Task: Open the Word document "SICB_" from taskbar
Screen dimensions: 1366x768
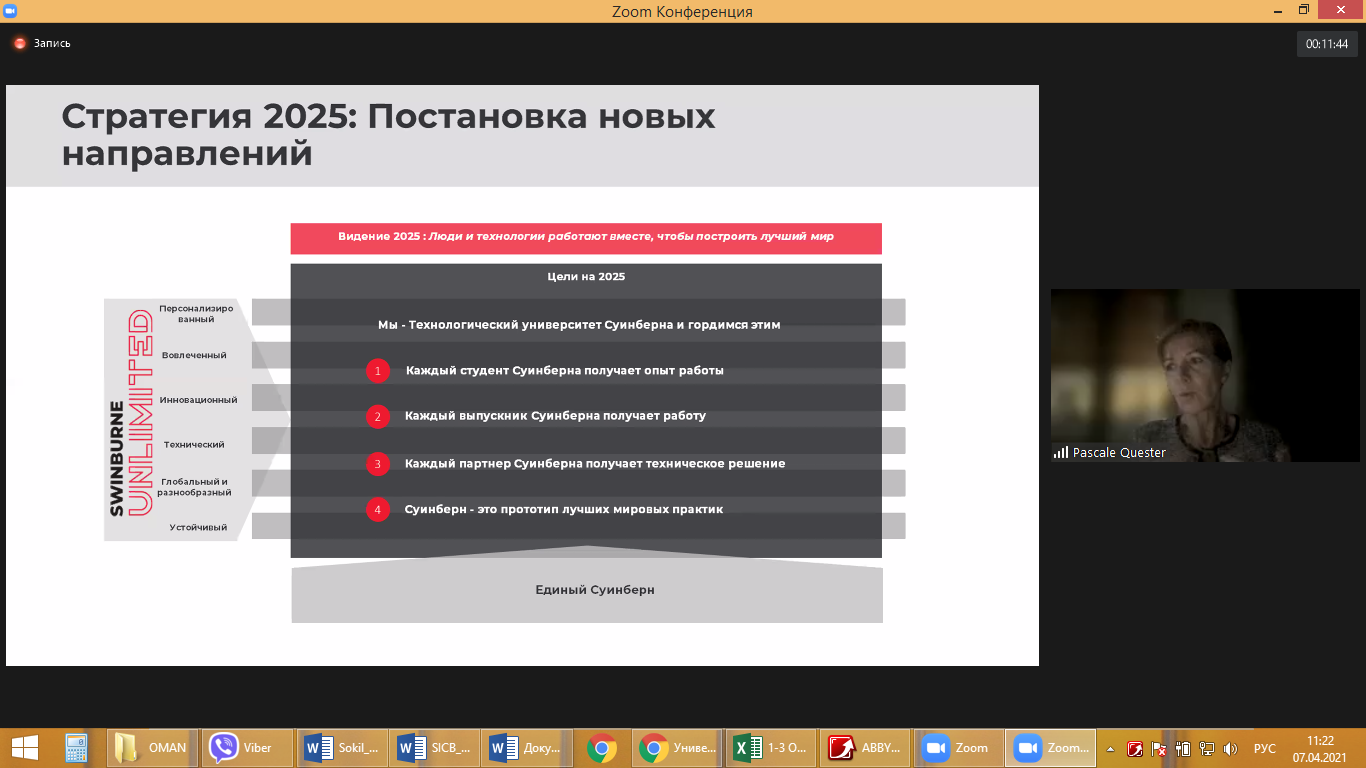Action: click(x=436, y=748)
